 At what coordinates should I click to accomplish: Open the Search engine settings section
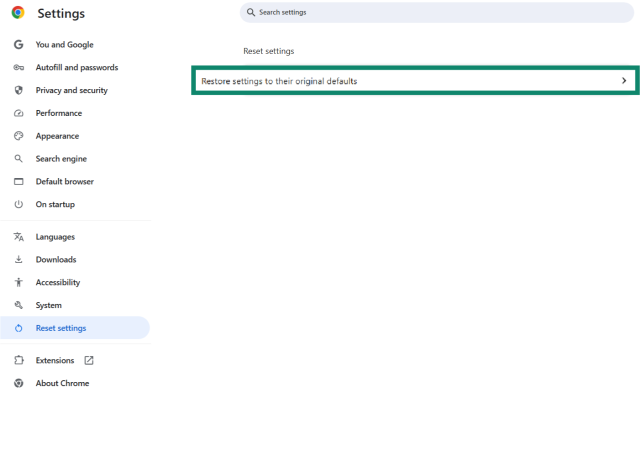tap(61, 159)
